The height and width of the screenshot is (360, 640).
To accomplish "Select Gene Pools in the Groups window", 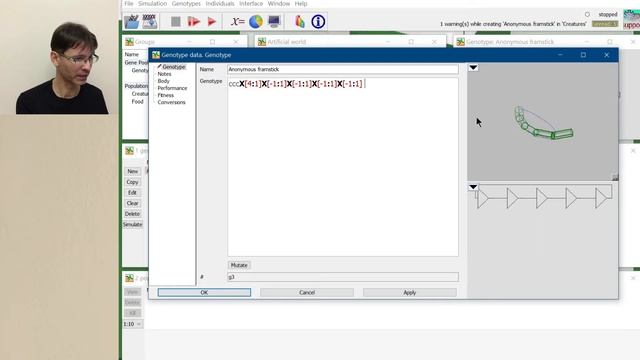I will coord(137,63).
